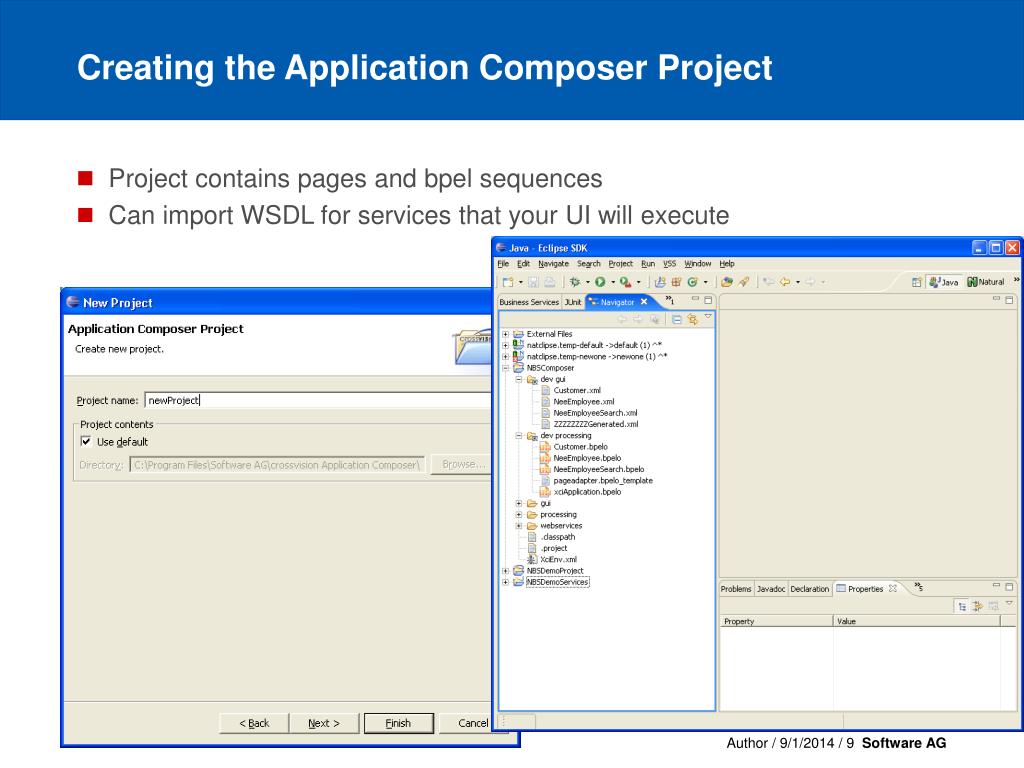
Task: Switch to the Business Services tab
Action: (x=529, y=302)
